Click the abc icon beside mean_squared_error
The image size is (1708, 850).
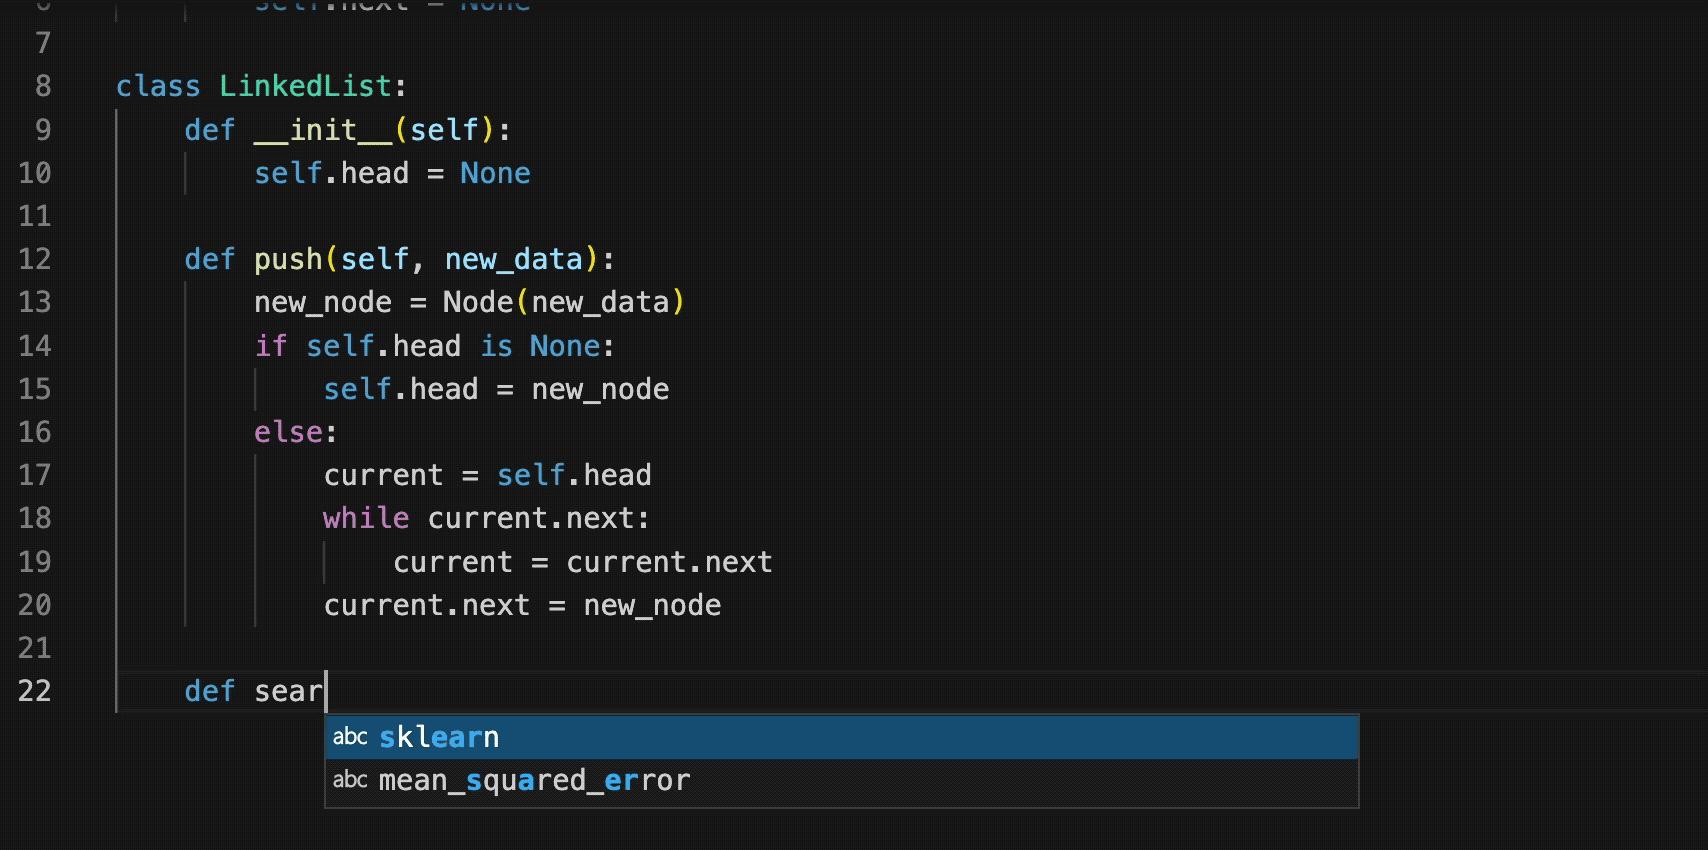tap(350, 780)
